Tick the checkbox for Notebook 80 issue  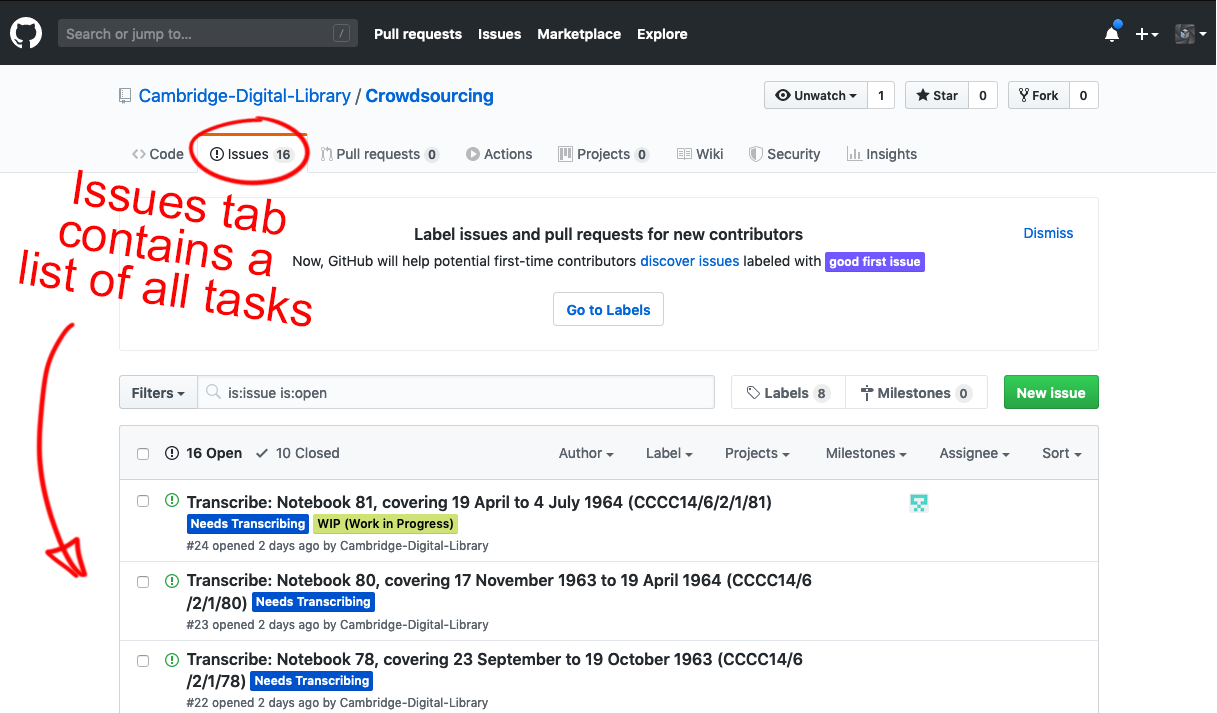(143, 582)
